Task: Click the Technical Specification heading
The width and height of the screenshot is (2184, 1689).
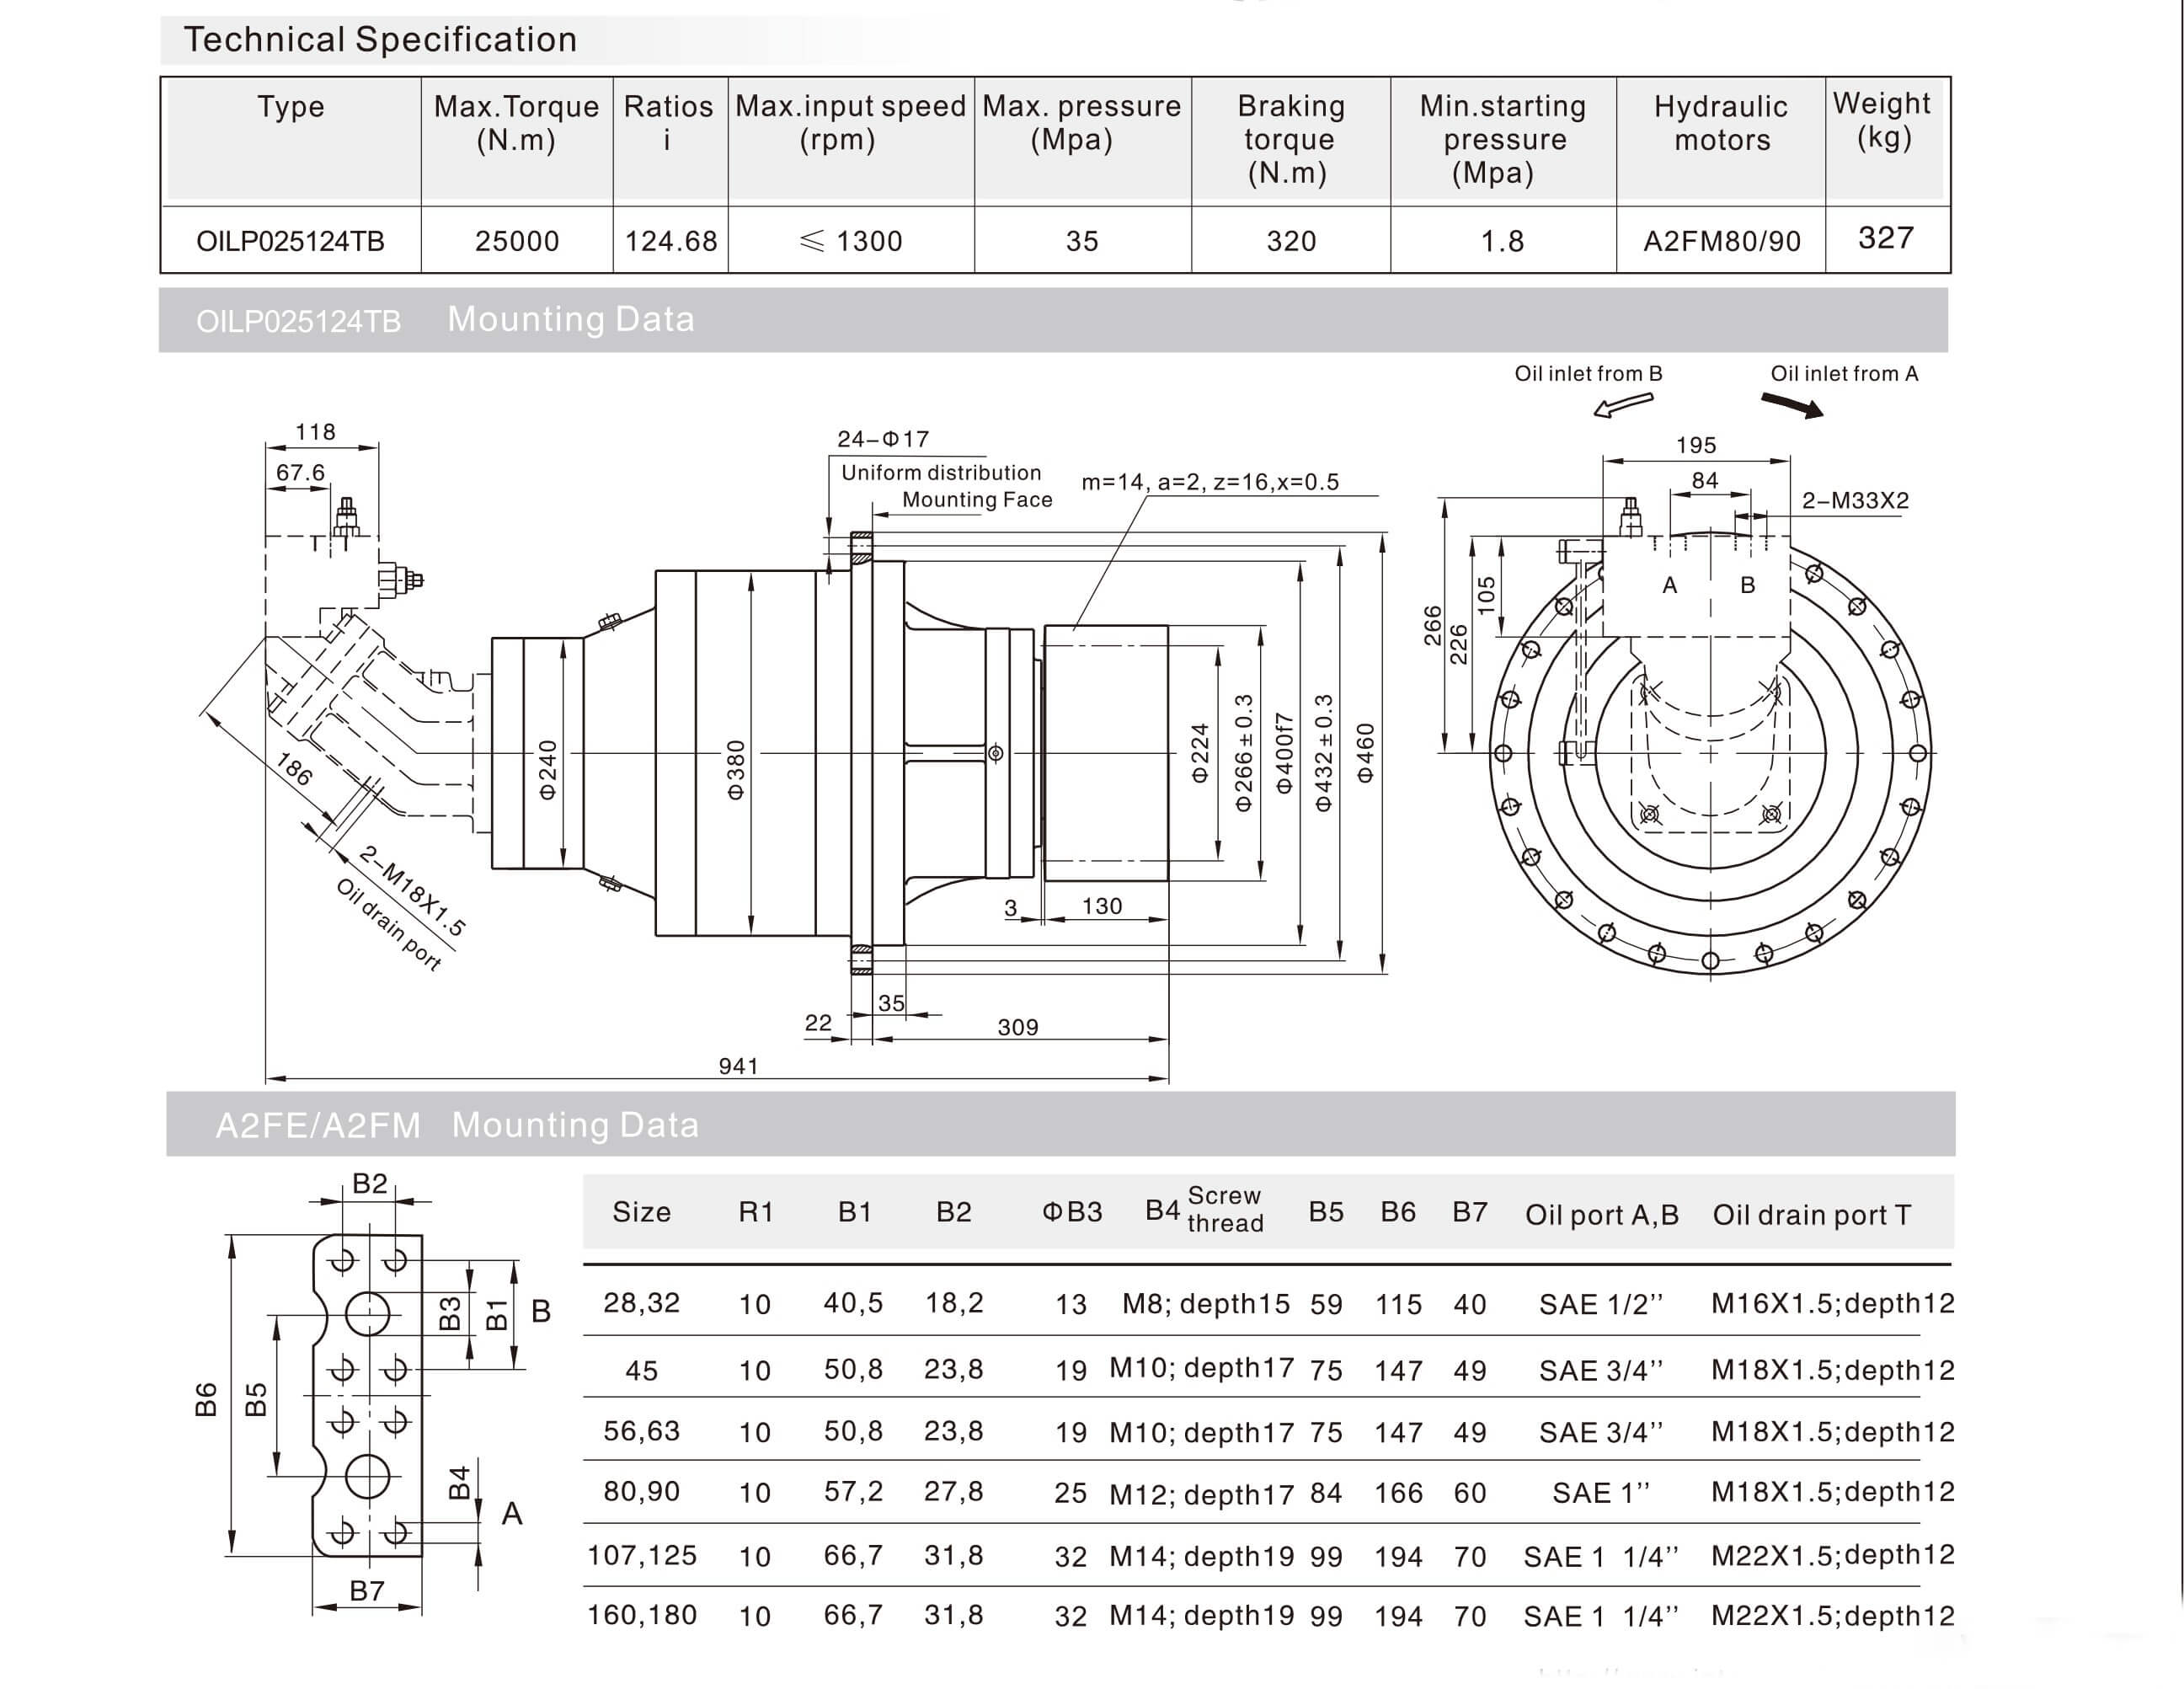Action: coord(380,40)
